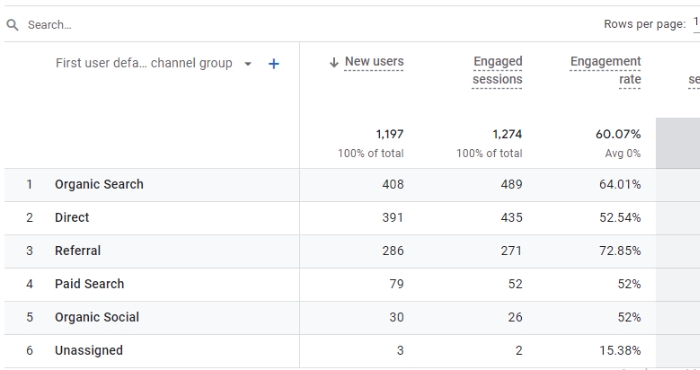This screenshot has width=700, height=370.
Task: Click the average engagement rate 60.07%
Action: point(618,134)
